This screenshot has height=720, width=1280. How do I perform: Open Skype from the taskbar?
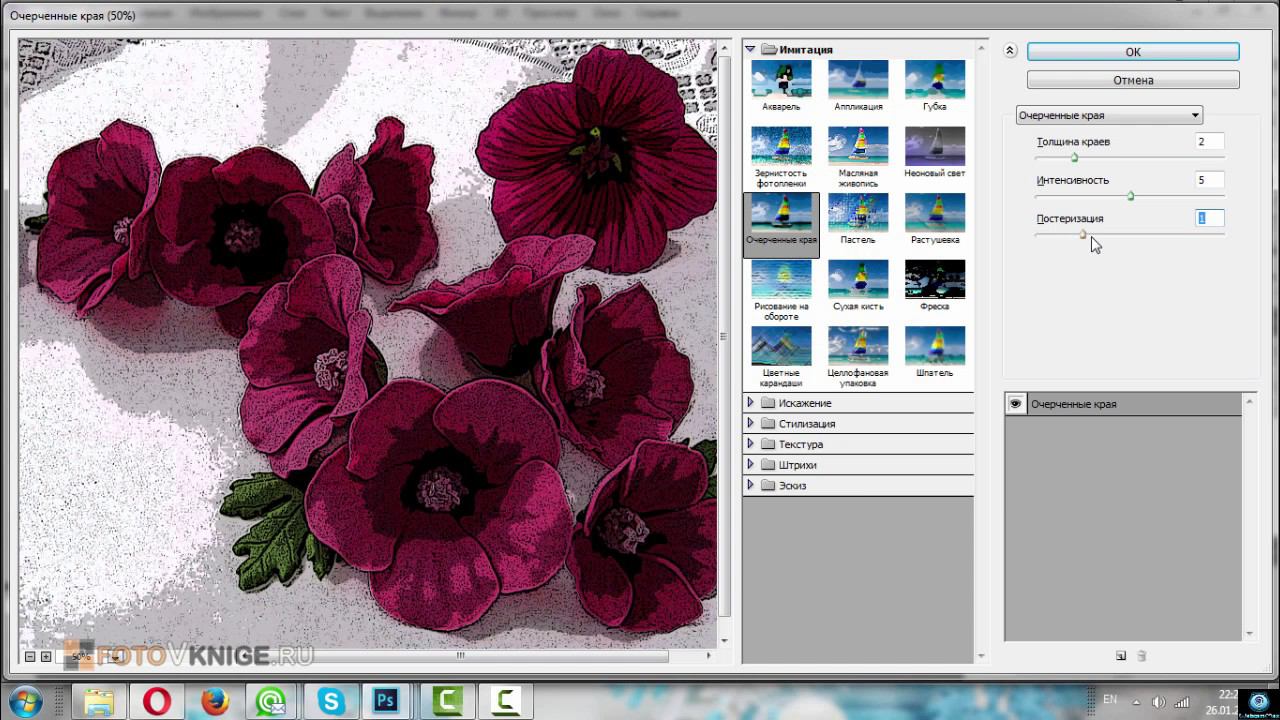pyautogui.click(x=329, y=701)
